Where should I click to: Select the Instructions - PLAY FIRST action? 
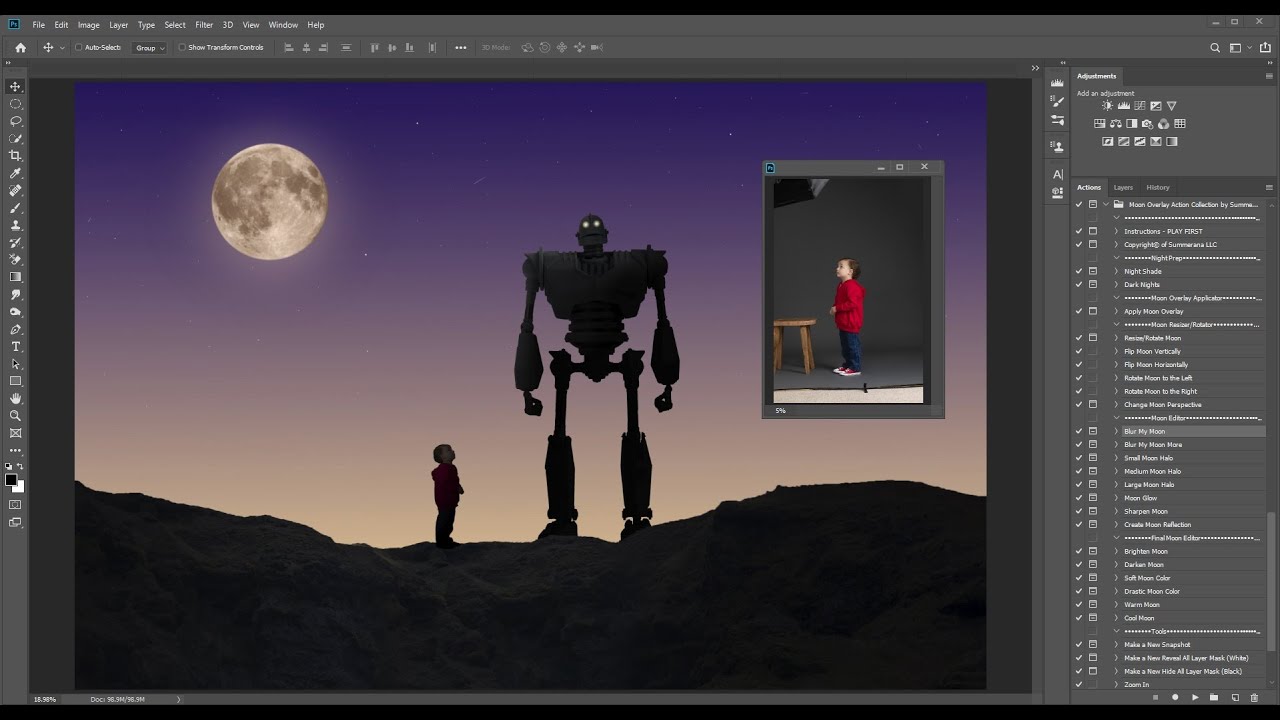click(1163, 231)
